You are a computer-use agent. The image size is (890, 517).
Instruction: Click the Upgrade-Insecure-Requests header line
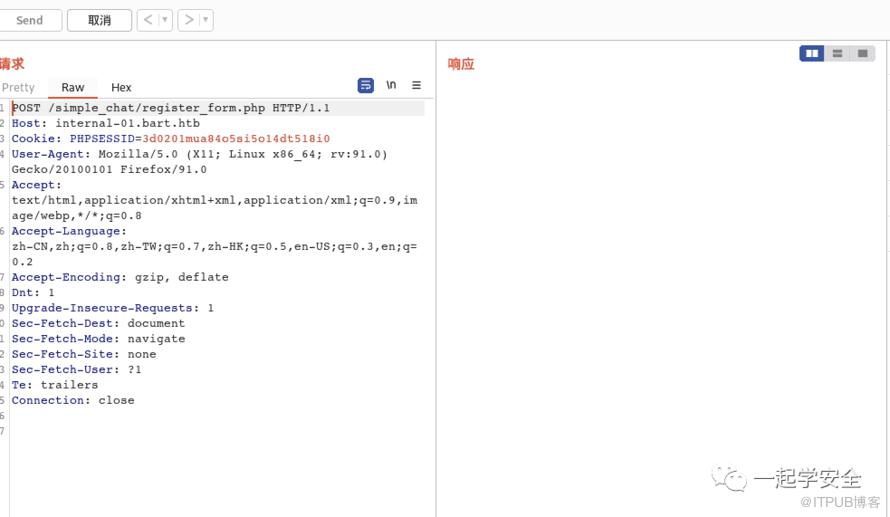point(112,308)
